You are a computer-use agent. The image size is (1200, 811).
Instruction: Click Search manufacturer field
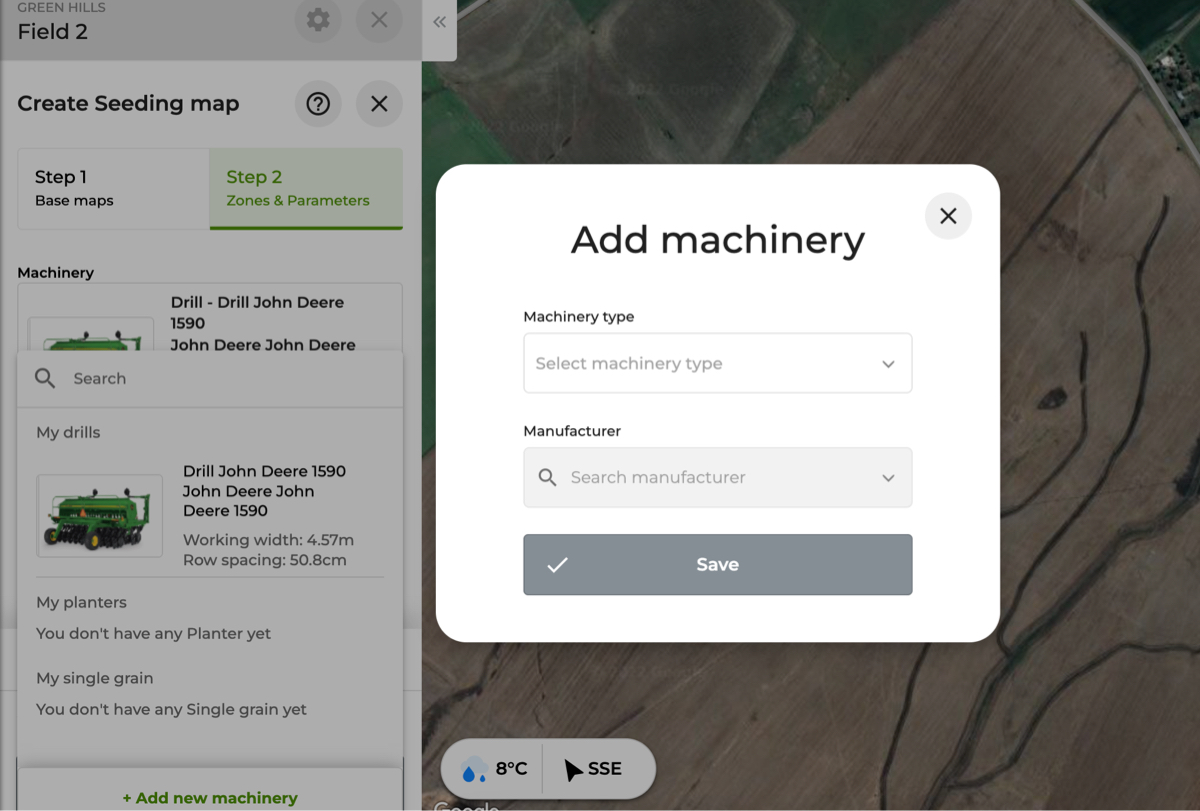pos(717,477)
